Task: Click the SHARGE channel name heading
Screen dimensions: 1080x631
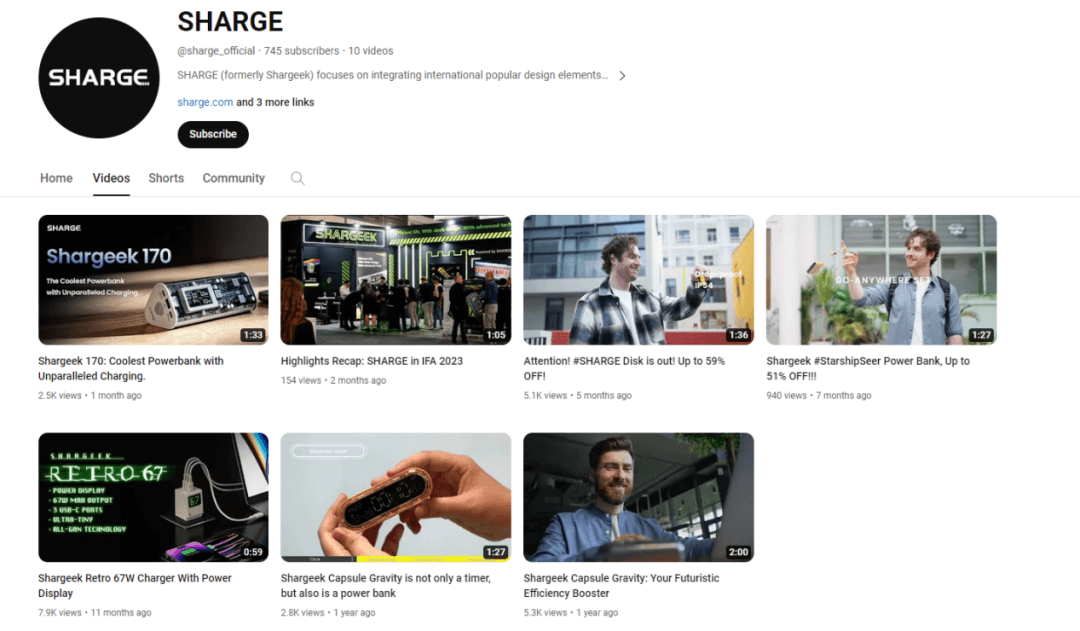Action: pyautogui.click(x=230, y=22)
